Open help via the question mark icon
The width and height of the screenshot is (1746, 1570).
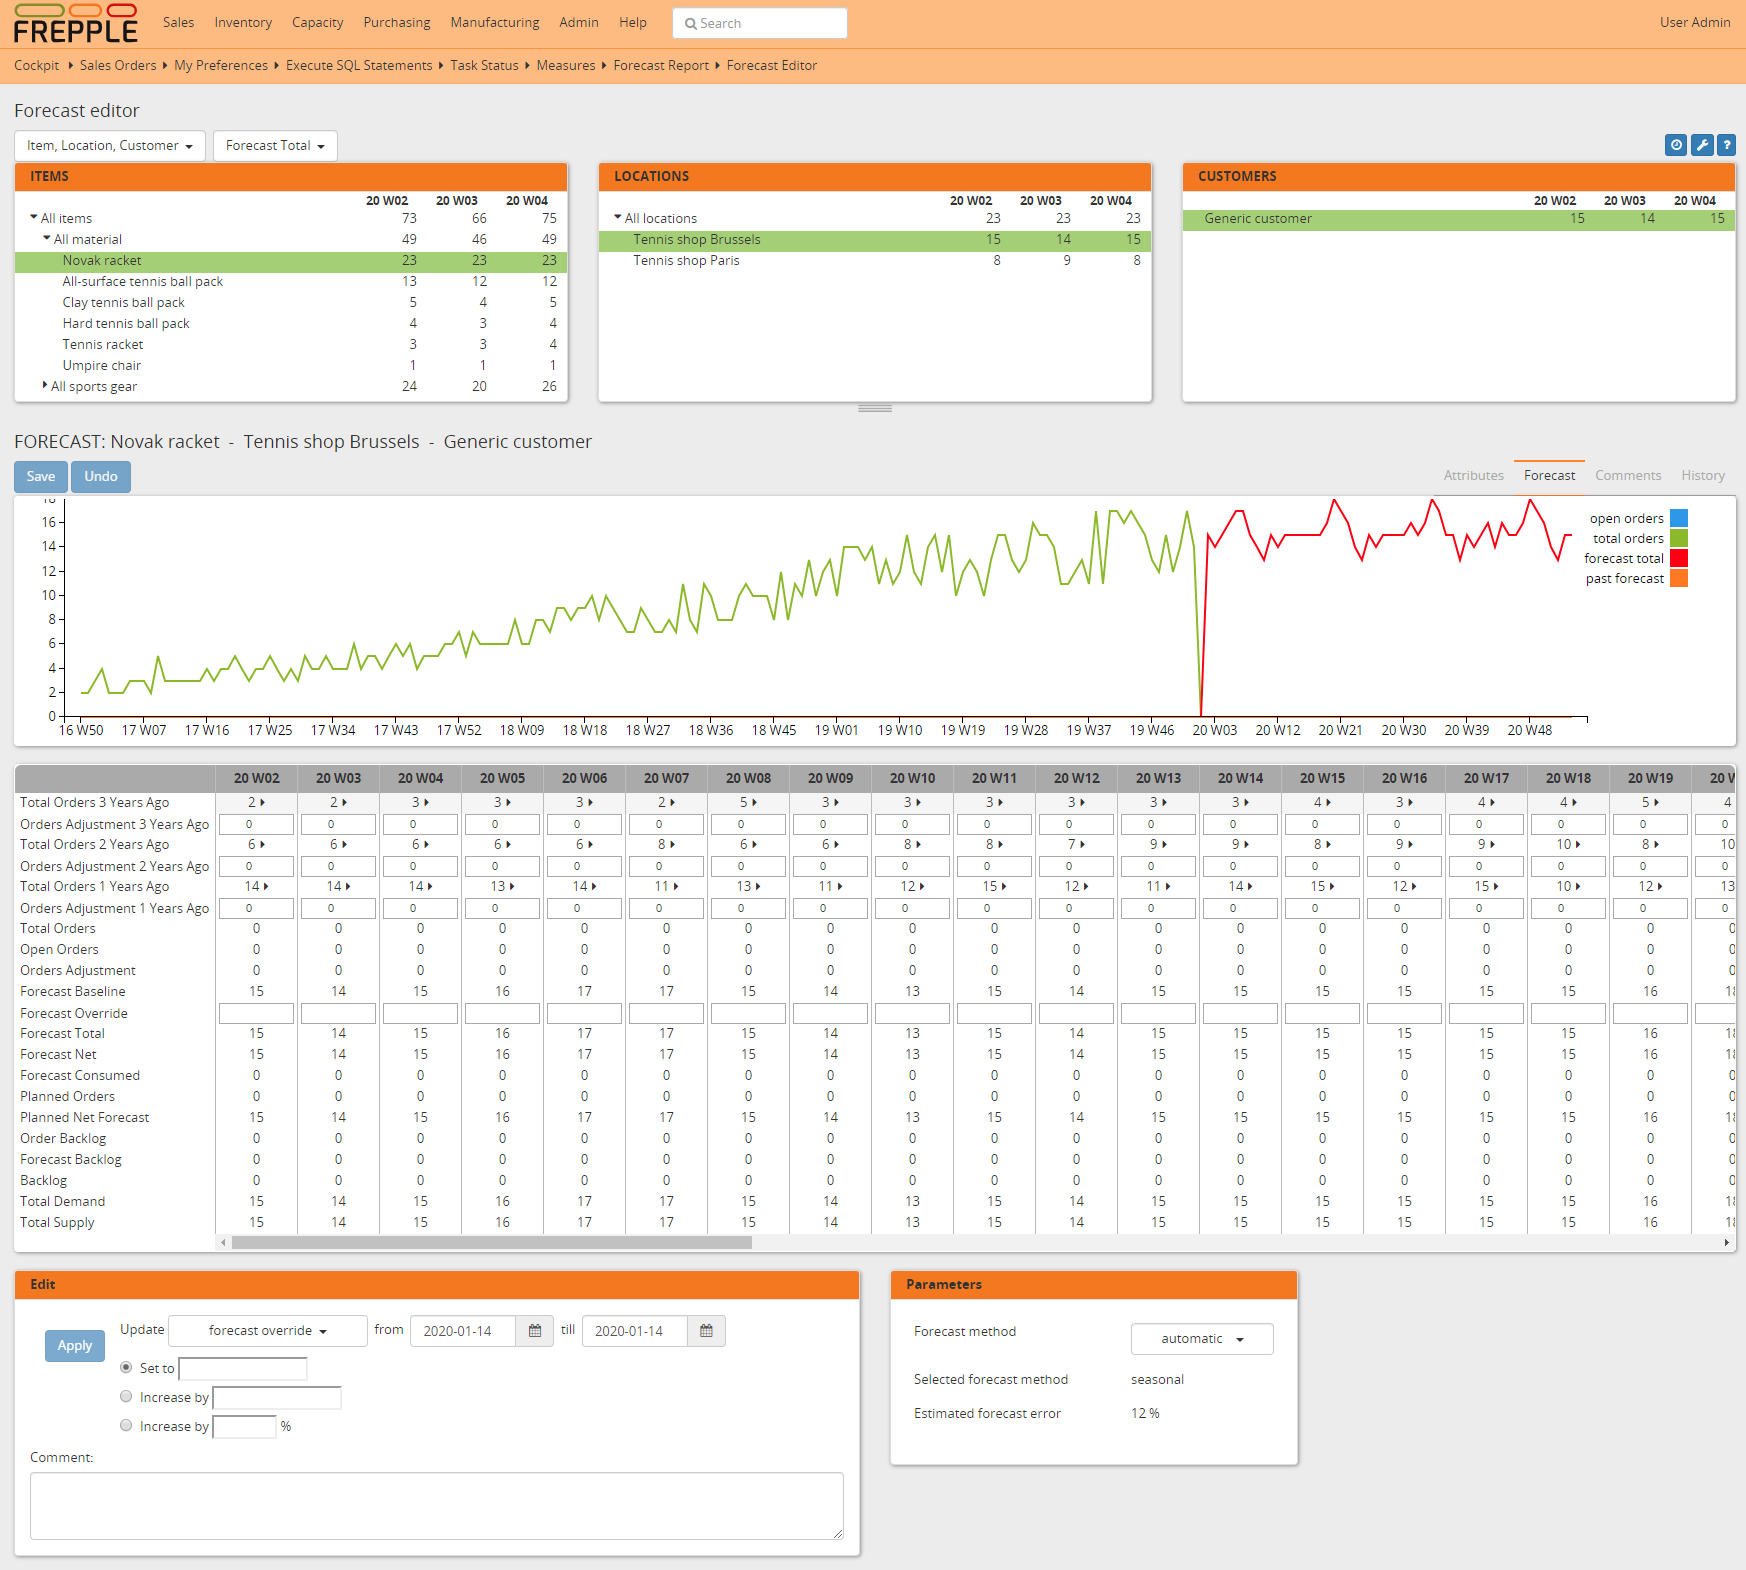(x=1727, y=145)
